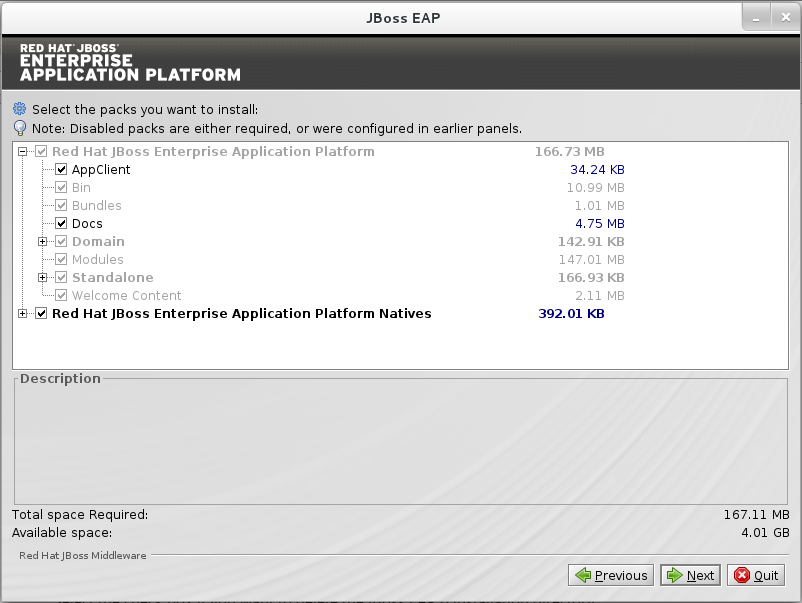Collapse the Red Hat JBoss Enterprise Application Platform tree
This screenshot has width=802, height=603.
coord(23,152)
